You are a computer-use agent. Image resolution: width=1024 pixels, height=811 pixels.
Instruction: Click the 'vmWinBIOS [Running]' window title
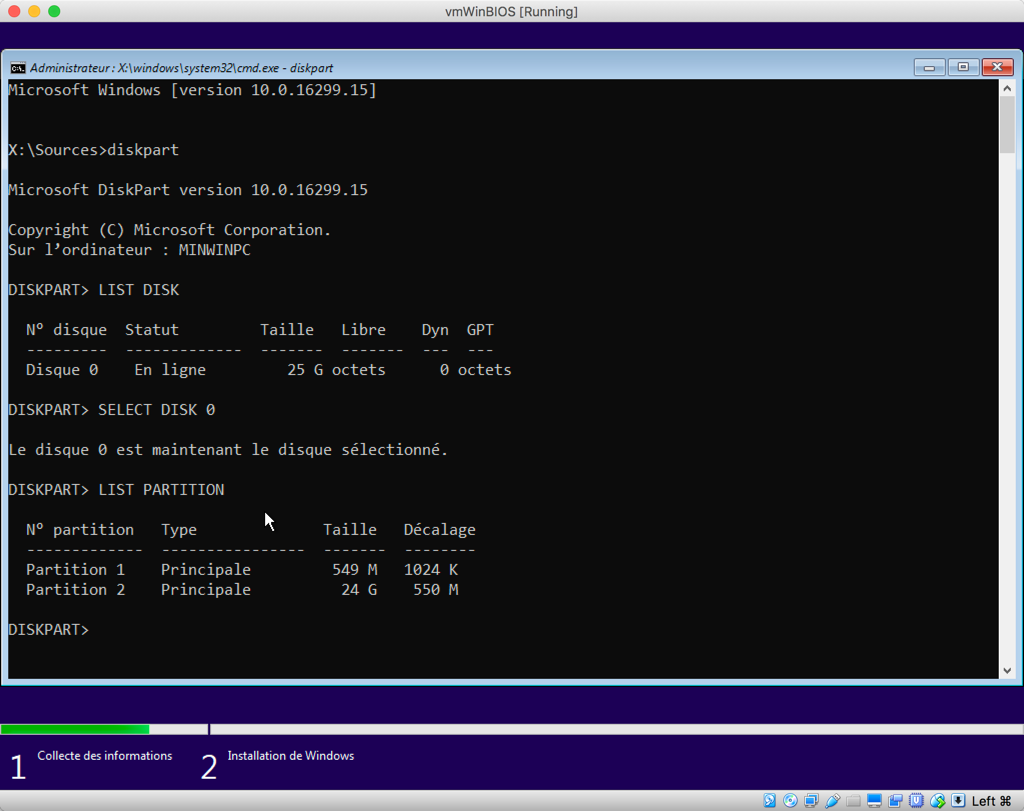tap(511, 12)
